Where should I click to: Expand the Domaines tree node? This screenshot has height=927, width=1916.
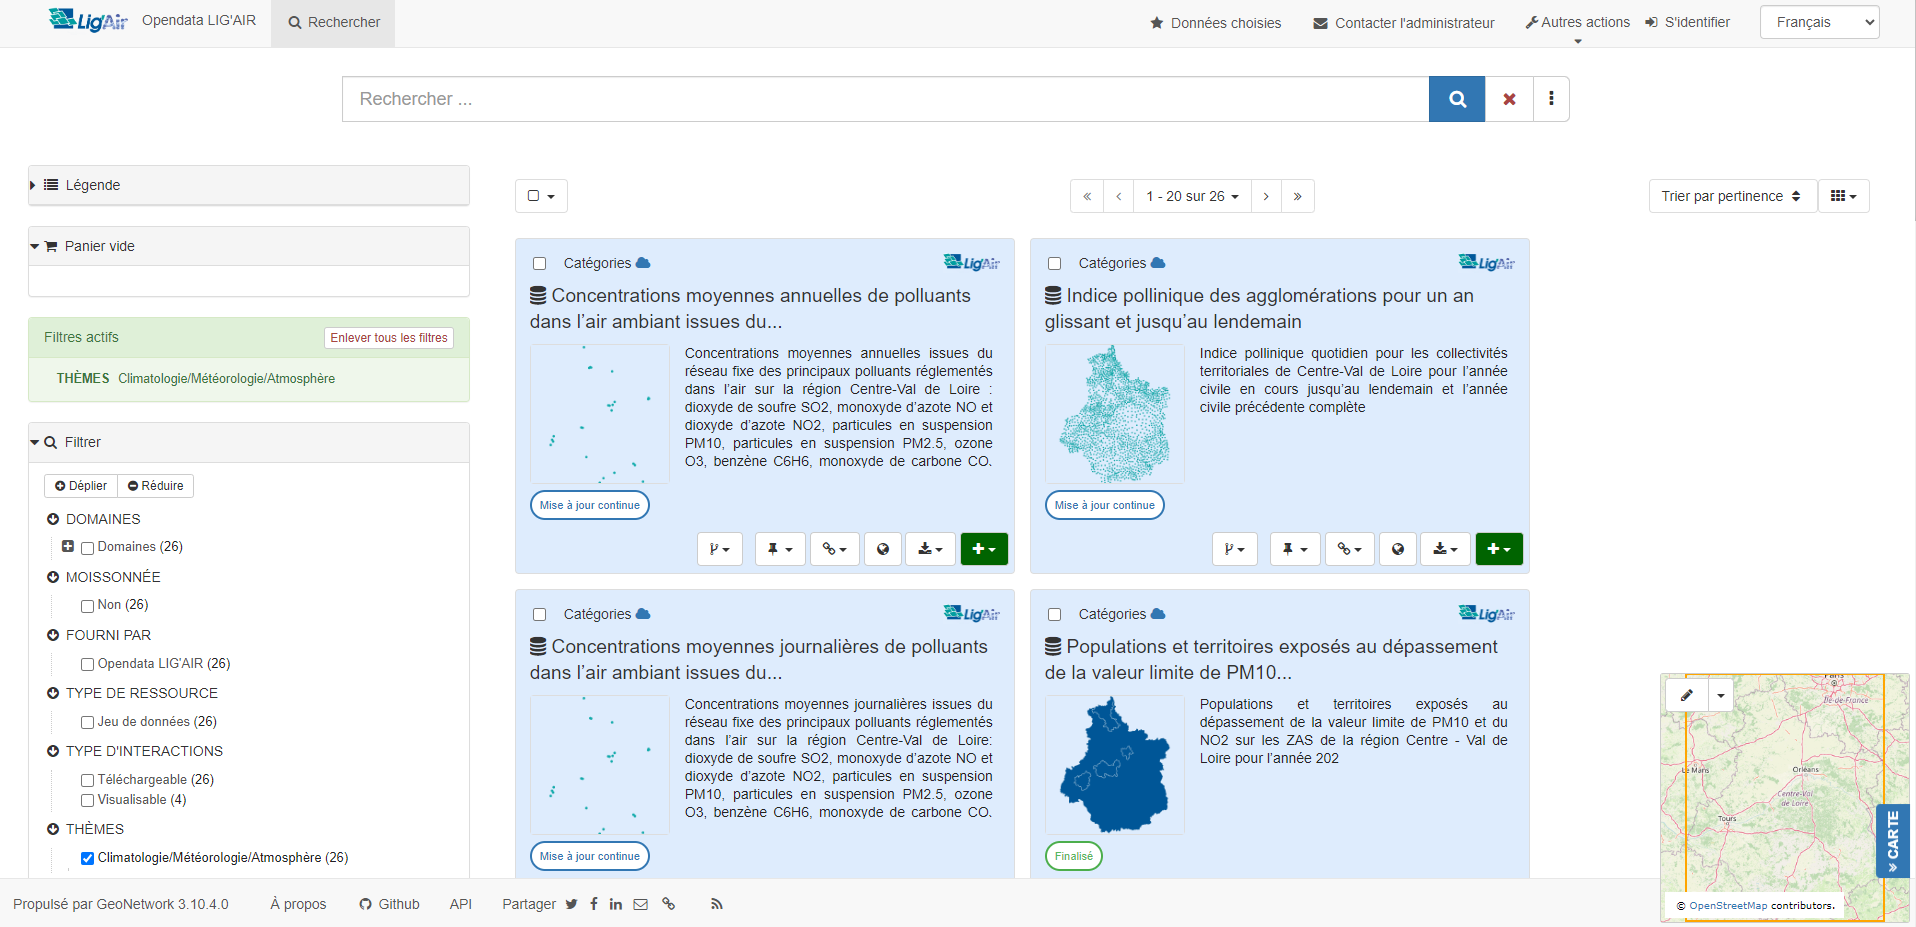(68, 546)
